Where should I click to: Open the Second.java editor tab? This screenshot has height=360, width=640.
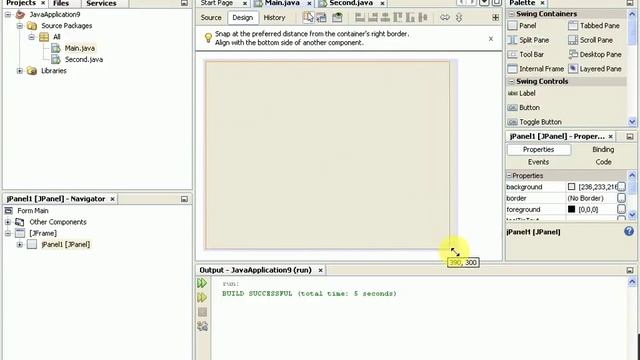(351, 3)
